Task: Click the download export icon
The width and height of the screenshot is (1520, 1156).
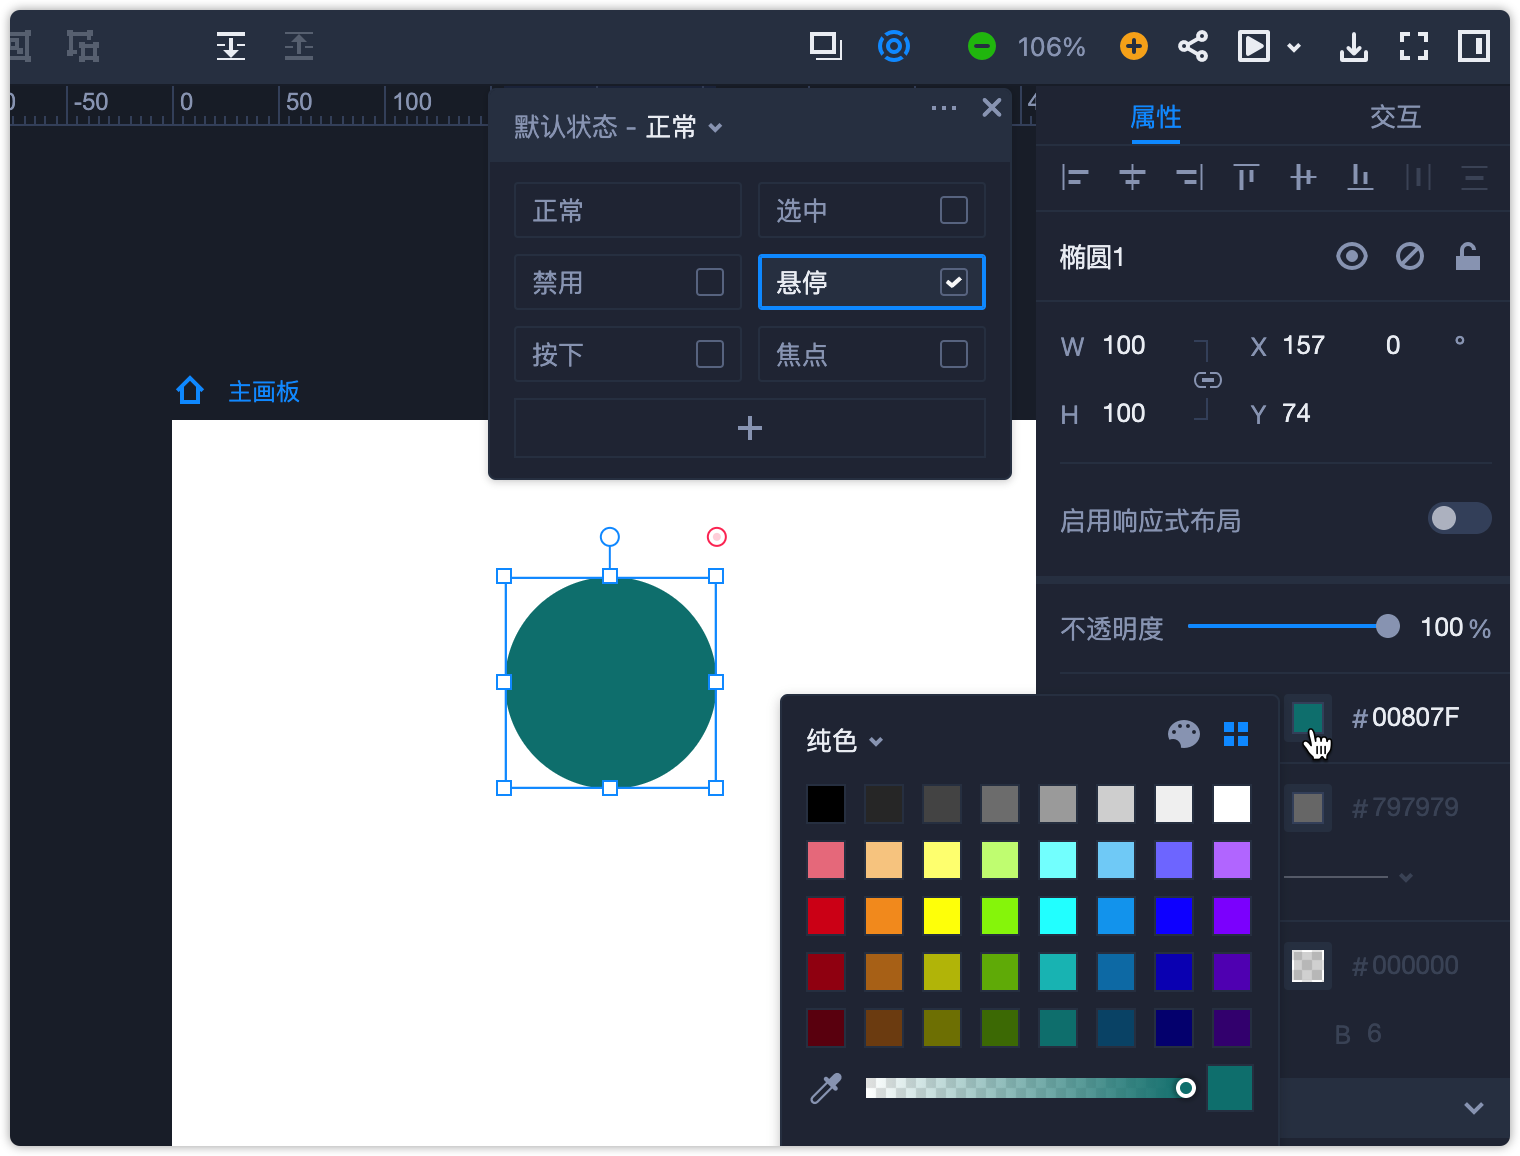Action: (1353, 46)
